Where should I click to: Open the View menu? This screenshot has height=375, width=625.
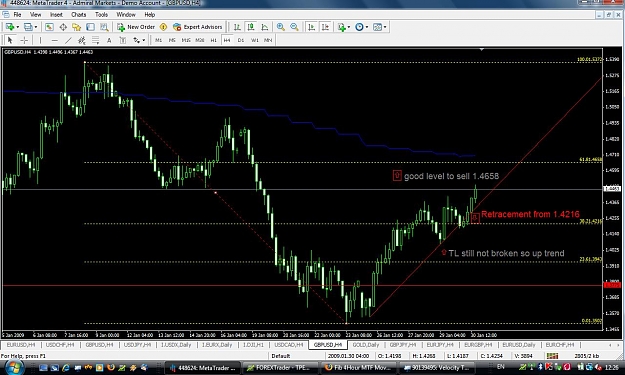tap(35, 15)
